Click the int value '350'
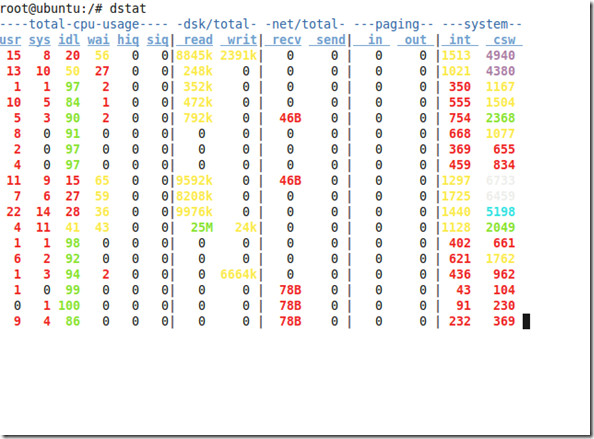594x439 pixels. pos(460,87)
